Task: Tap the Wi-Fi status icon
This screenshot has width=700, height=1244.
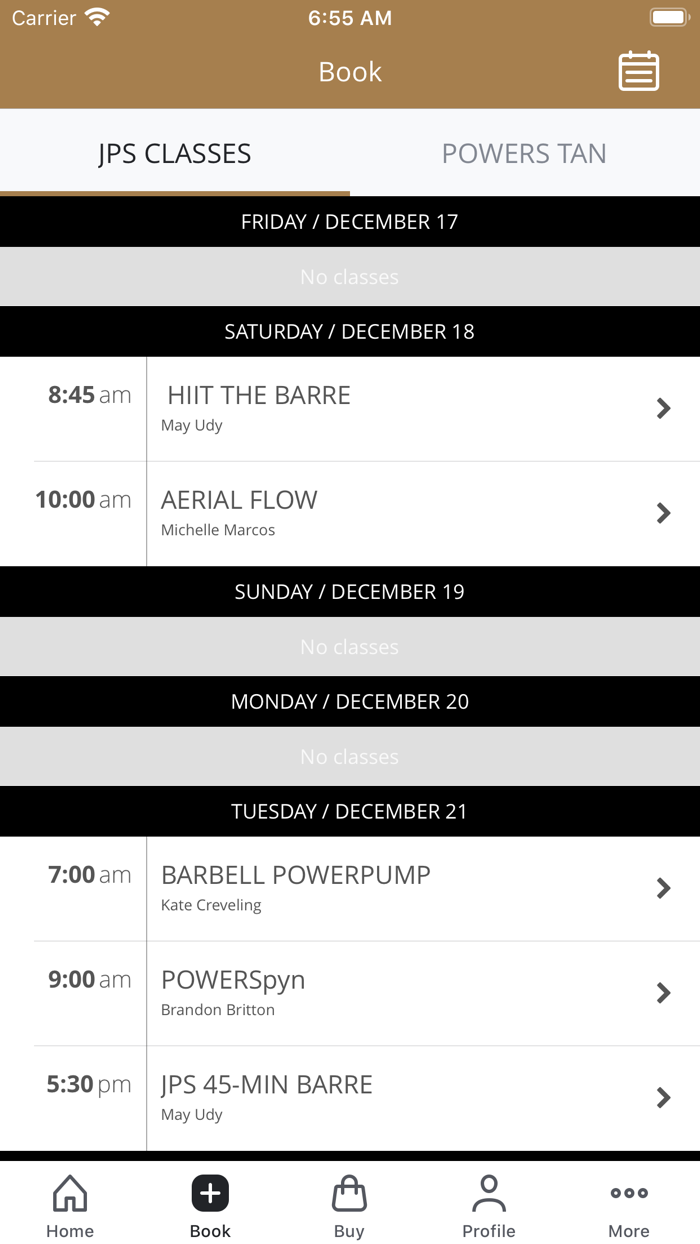Action: click(x=97, y=18)
